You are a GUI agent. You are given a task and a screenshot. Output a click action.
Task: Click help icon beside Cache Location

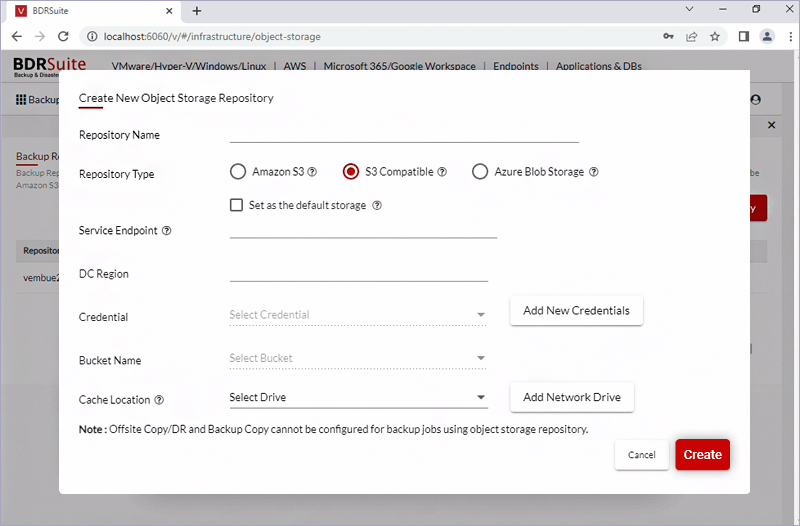159,399
